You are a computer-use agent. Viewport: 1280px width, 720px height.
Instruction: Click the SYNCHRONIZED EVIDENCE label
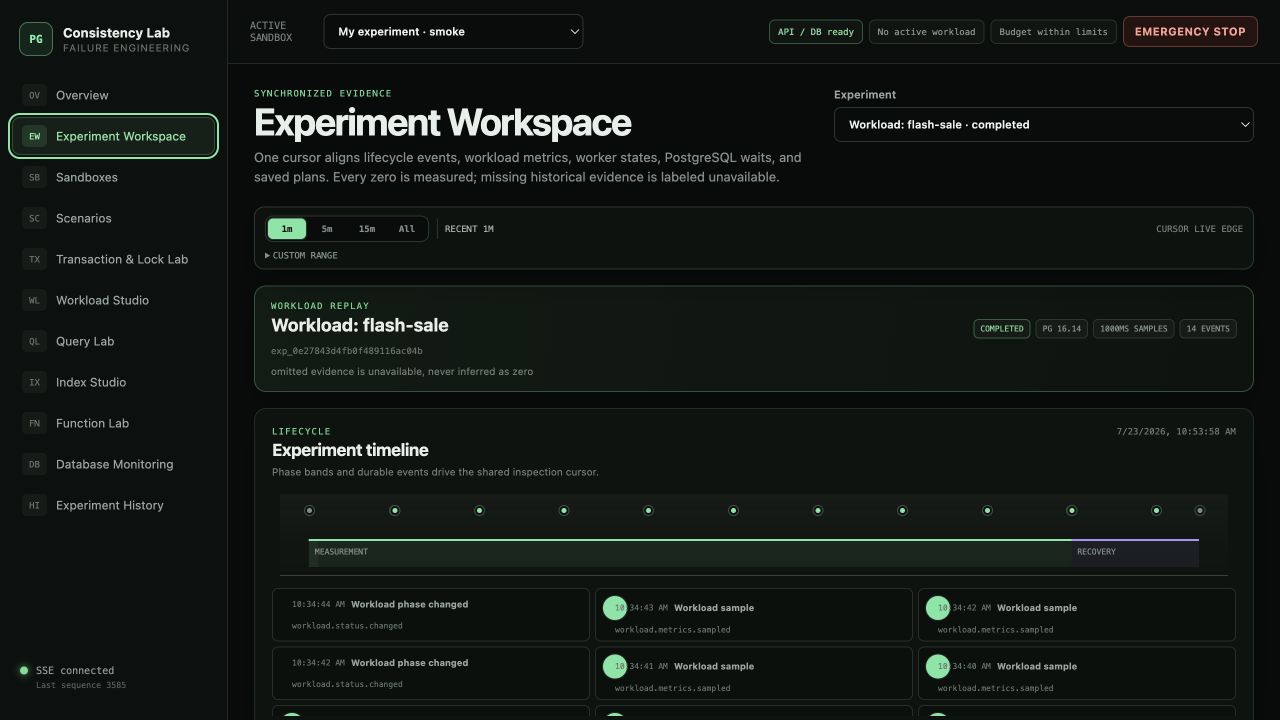point(323,93)
